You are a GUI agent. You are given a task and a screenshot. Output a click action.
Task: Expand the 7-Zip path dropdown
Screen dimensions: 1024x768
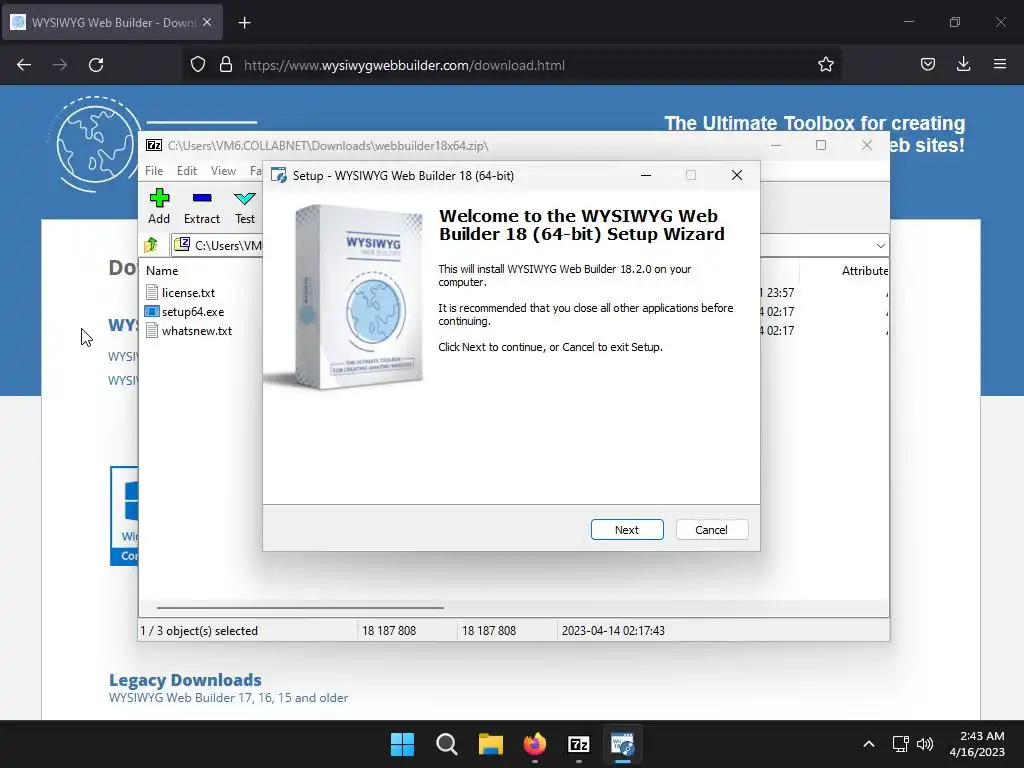click(880, 246)
